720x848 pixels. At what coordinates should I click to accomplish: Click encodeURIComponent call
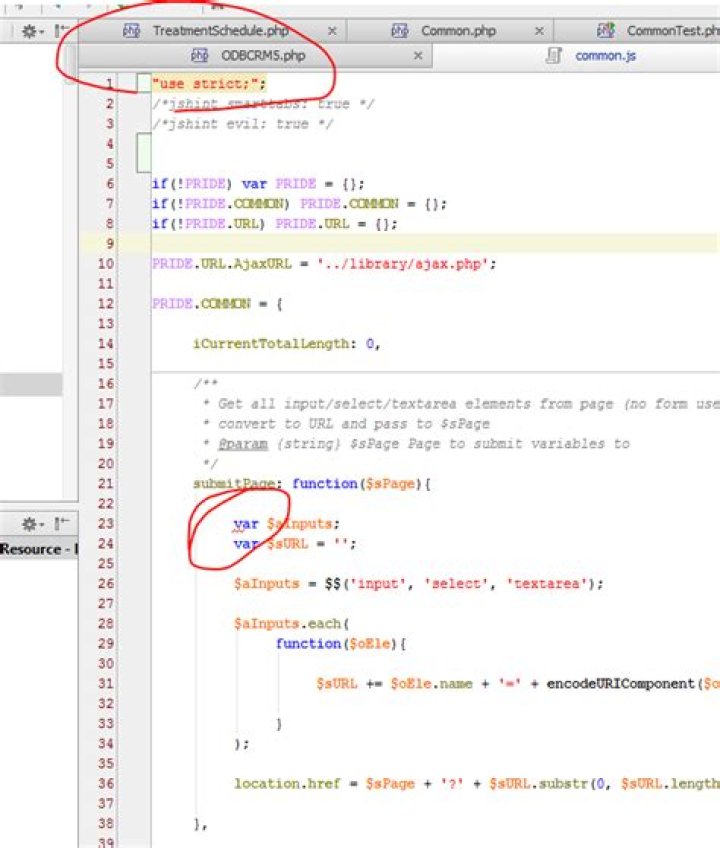[x=620, y=684]
